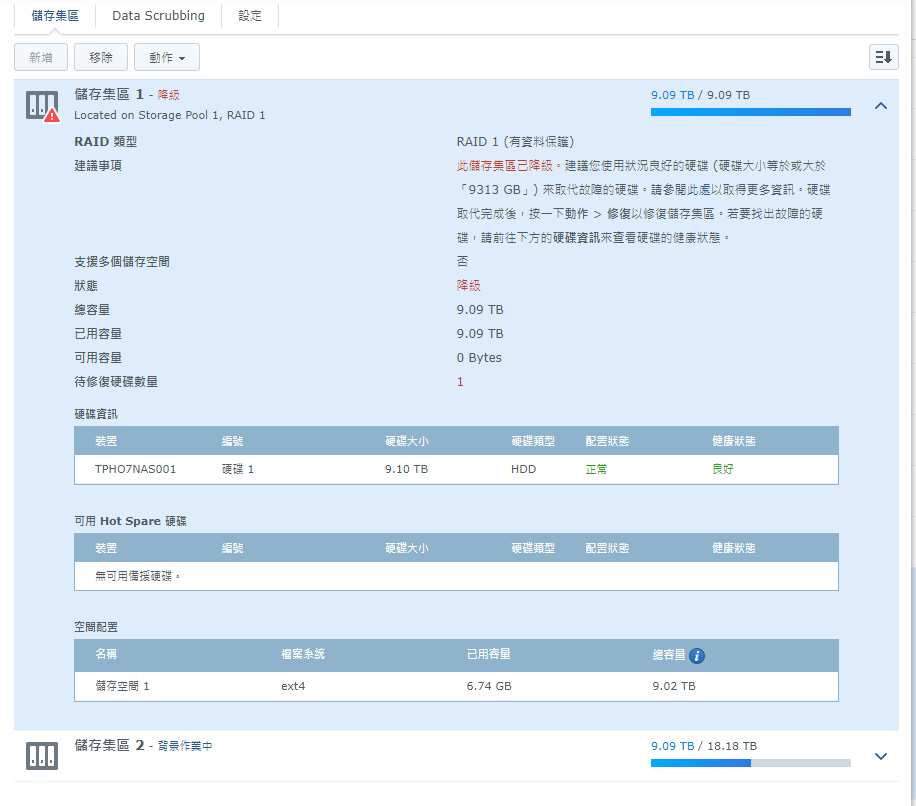Open the 設定 tab
The height and width of the screenshot is (806, 916).
[x=250, y=16]
